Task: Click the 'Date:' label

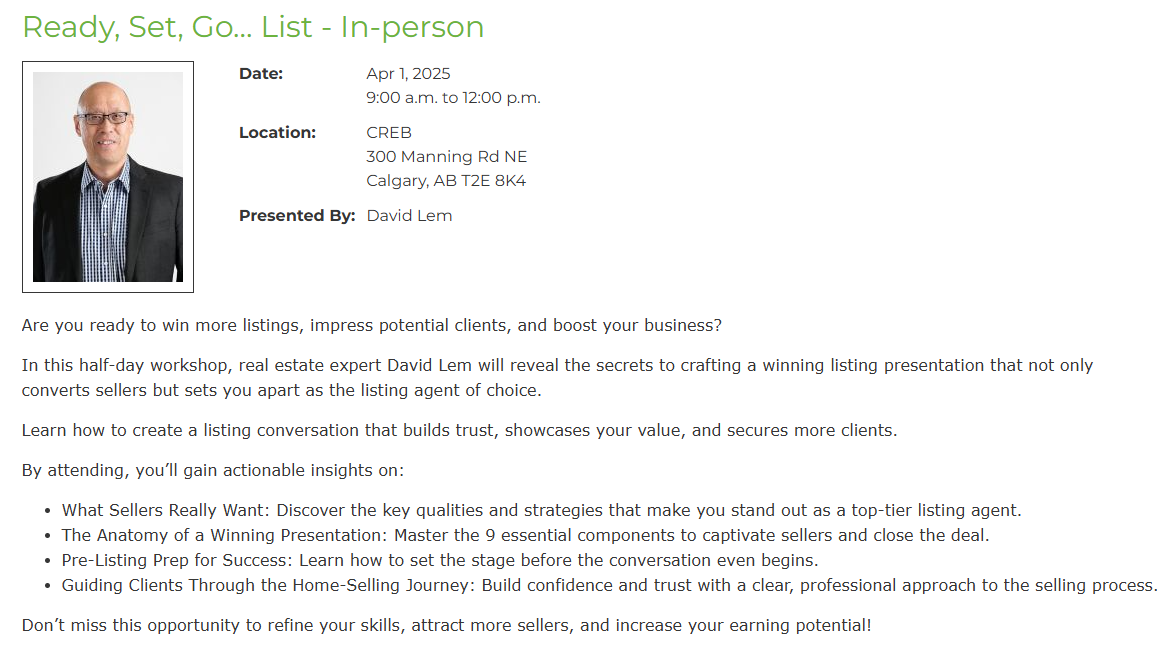Action: [x=261, y=73]
